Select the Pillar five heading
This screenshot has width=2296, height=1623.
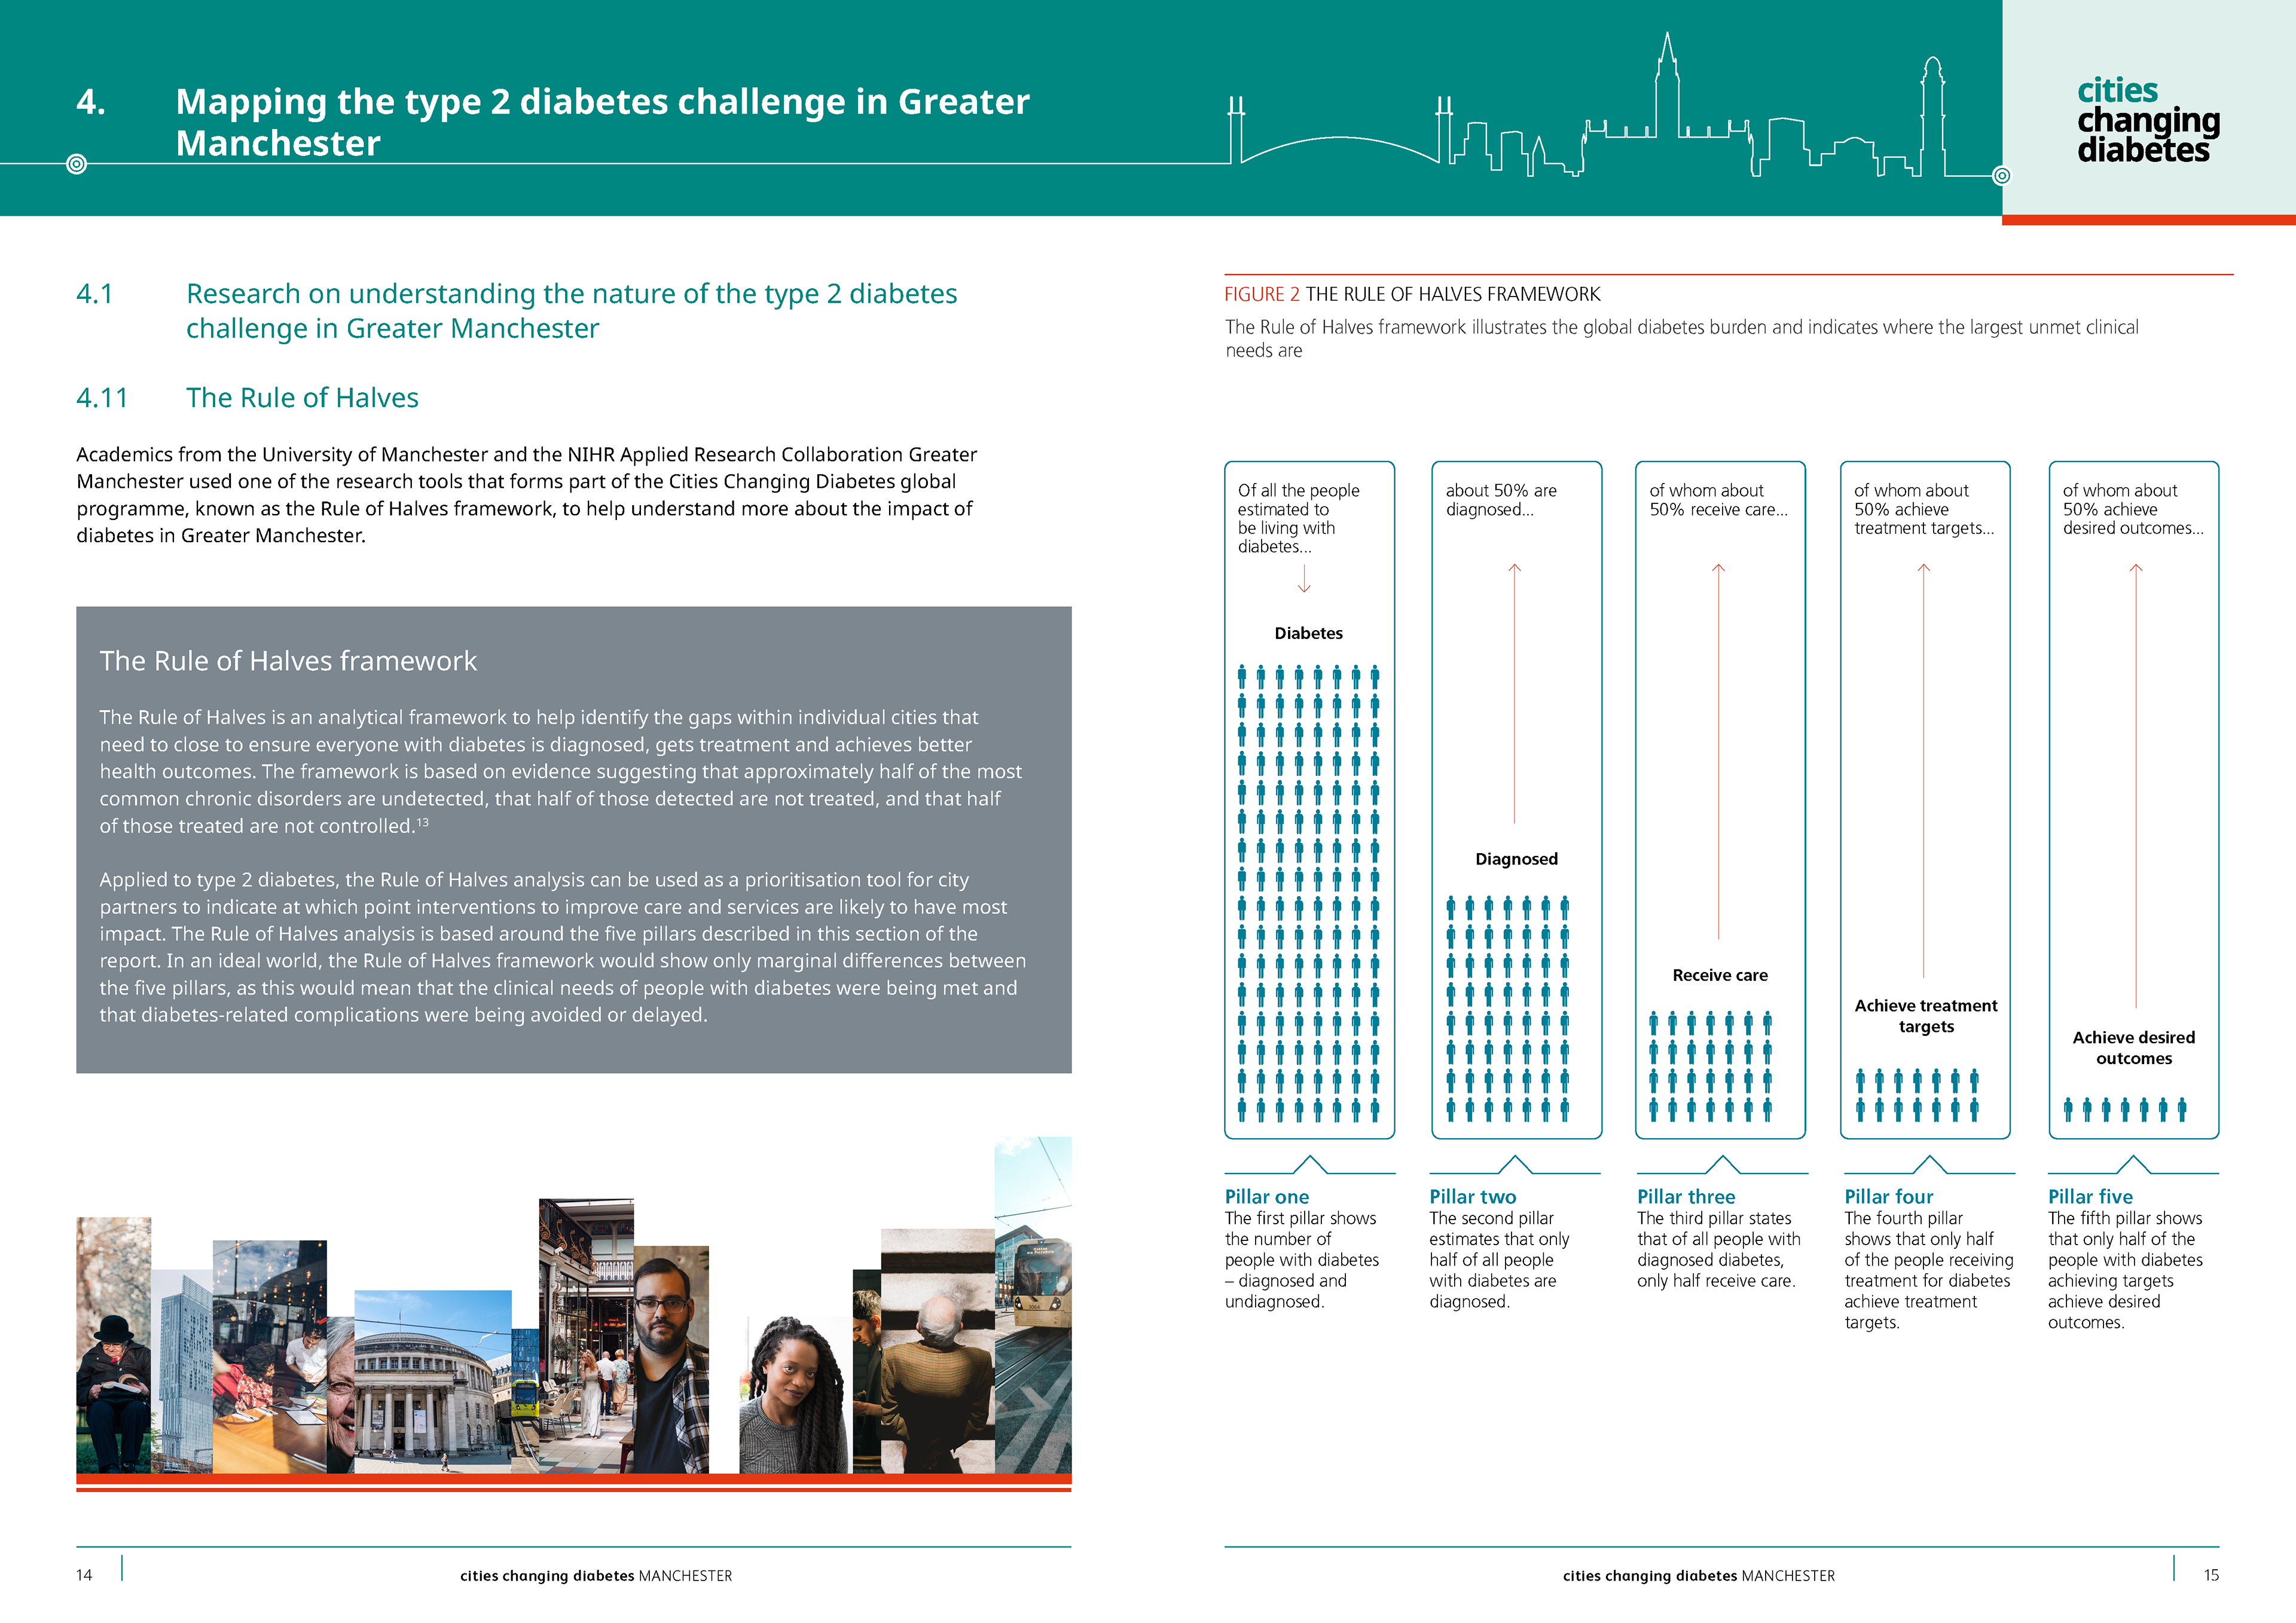2090,1197
